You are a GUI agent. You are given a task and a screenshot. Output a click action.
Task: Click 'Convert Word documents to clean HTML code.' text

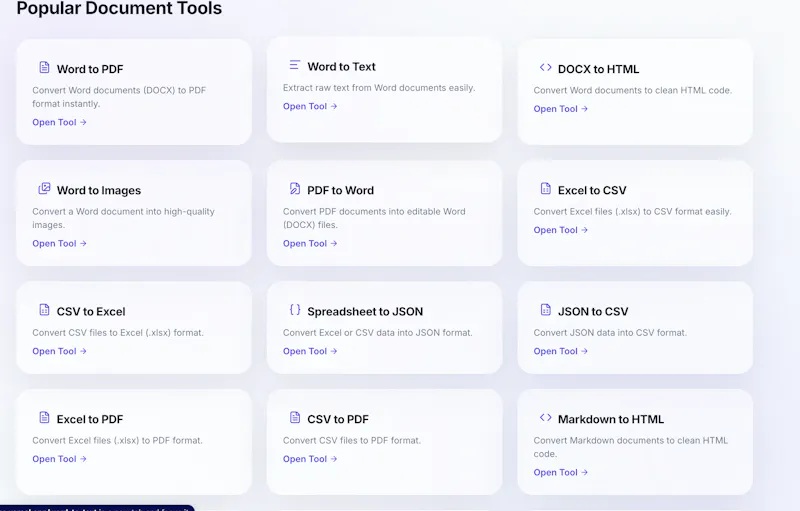(x=633, y=90)
